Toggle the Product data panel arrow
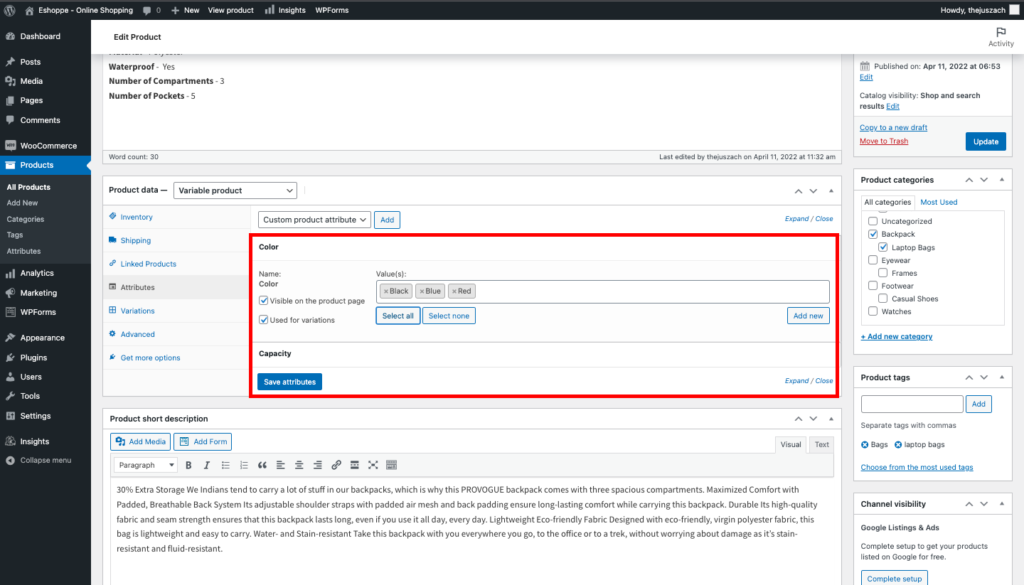 point(831,191)
